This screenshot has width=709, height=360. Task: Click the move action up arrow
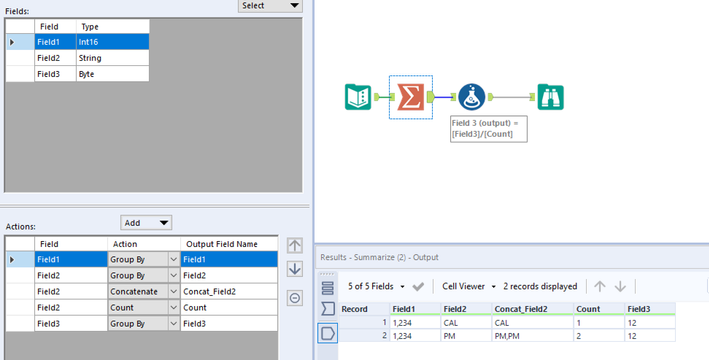295,246
